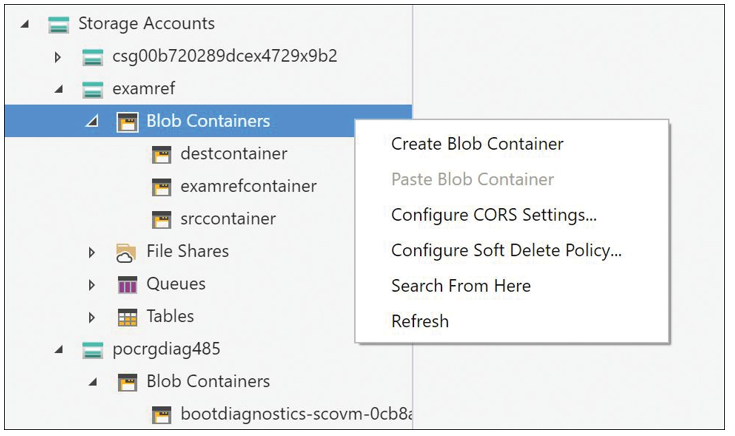Viewport: 735px width, 436px height.
Task: Click the examref storage account icon
Action: pyautogui.click(x=92, y=89)
